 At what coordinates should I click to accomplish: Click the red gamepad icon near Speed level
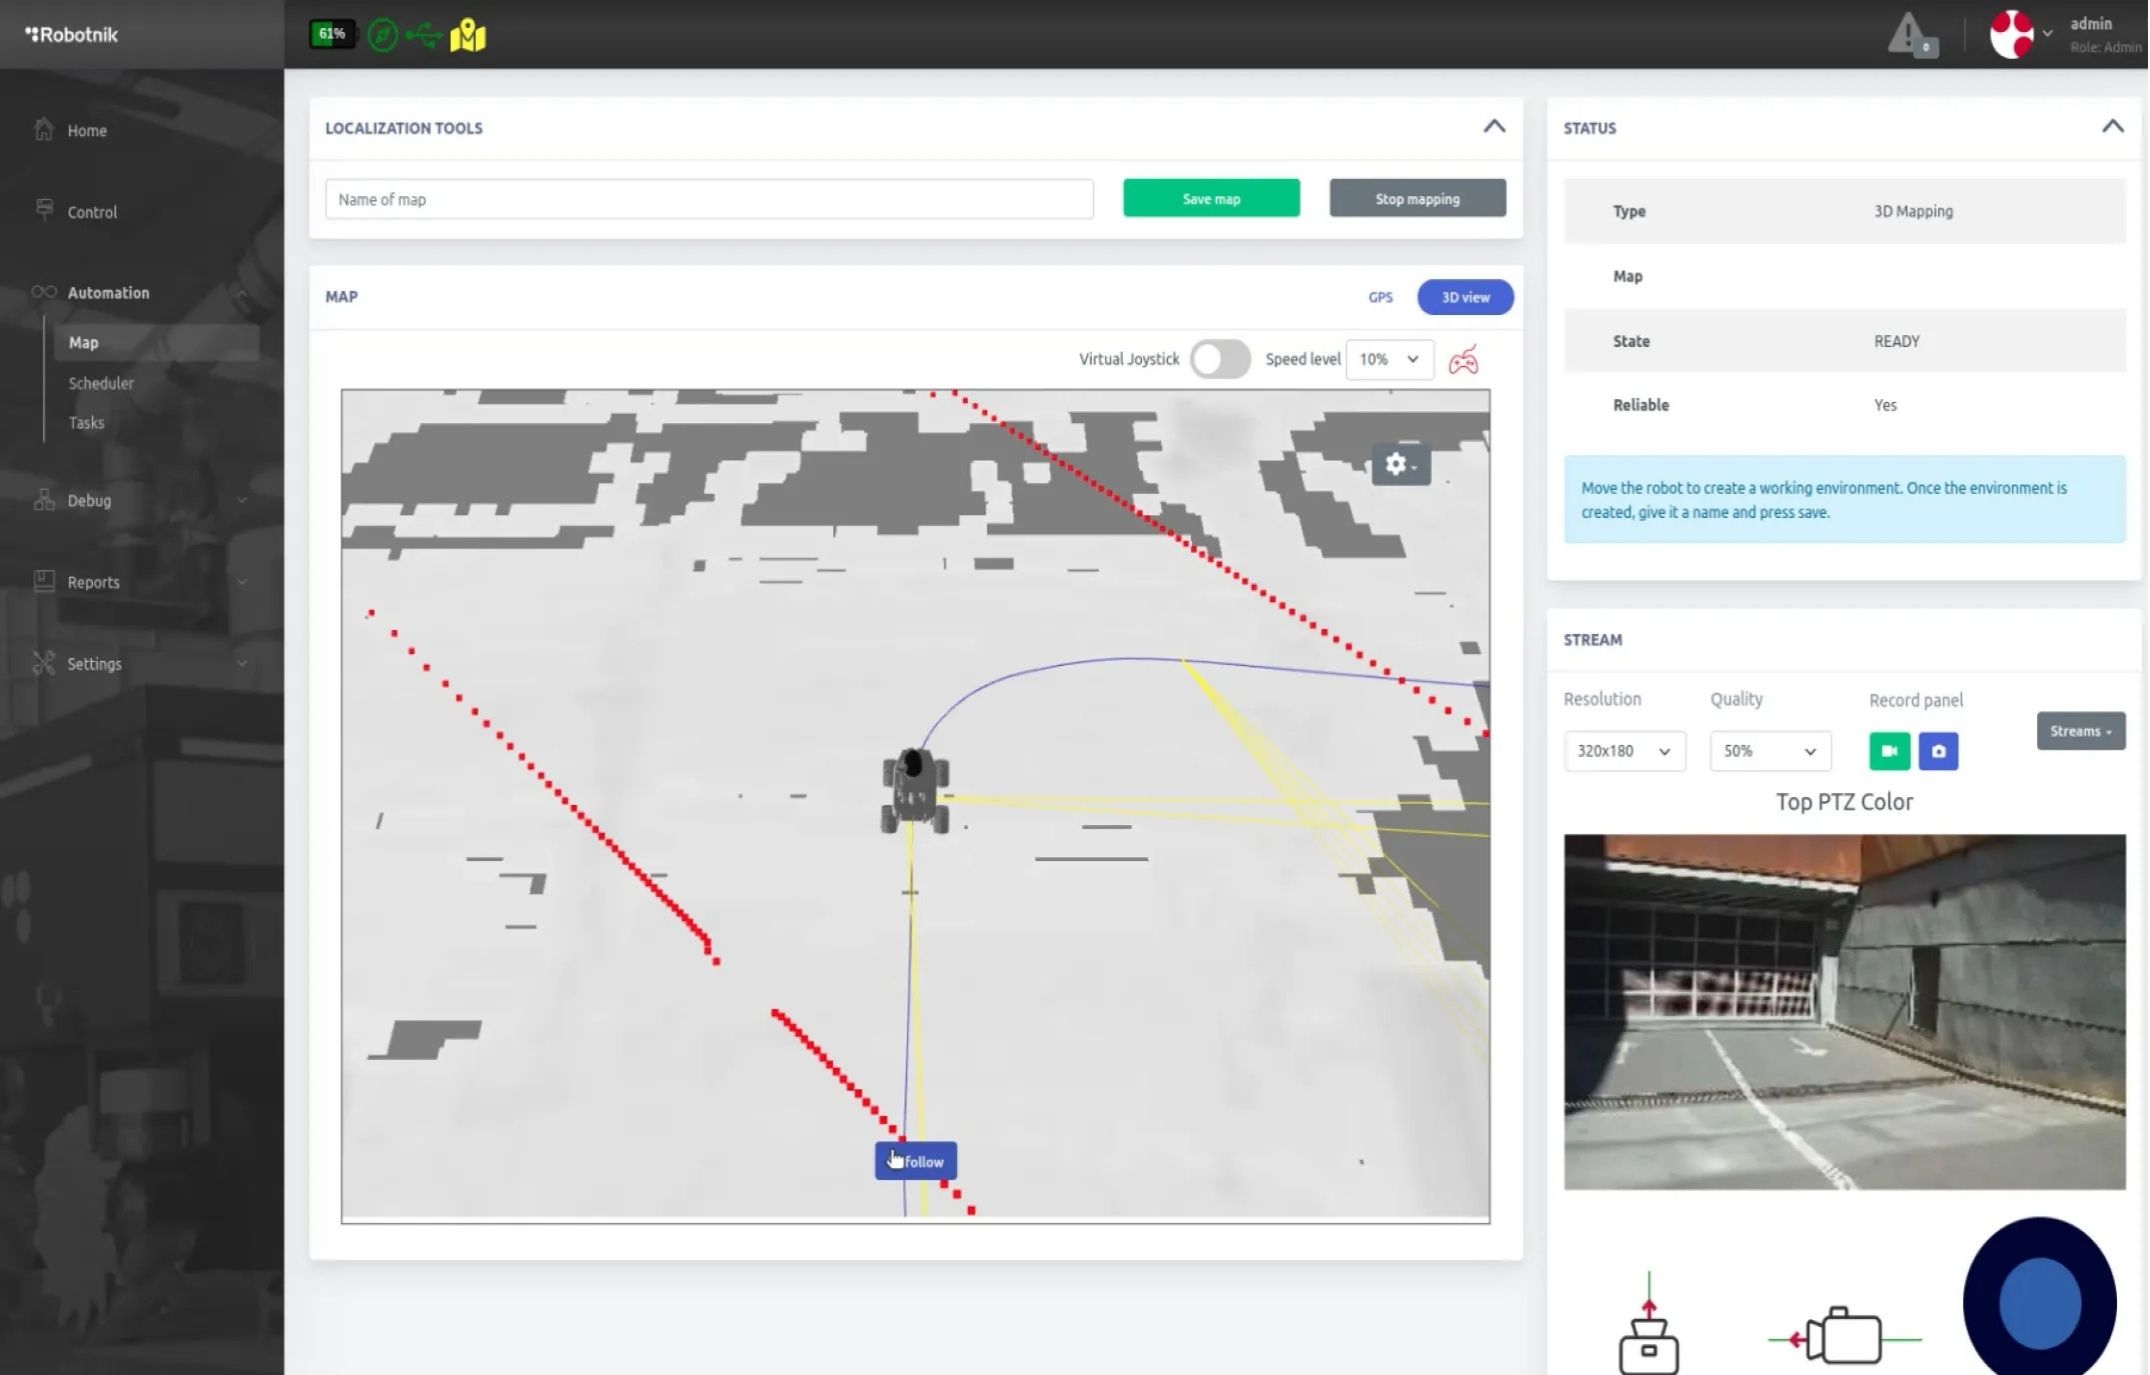[x=1464, y=359]
